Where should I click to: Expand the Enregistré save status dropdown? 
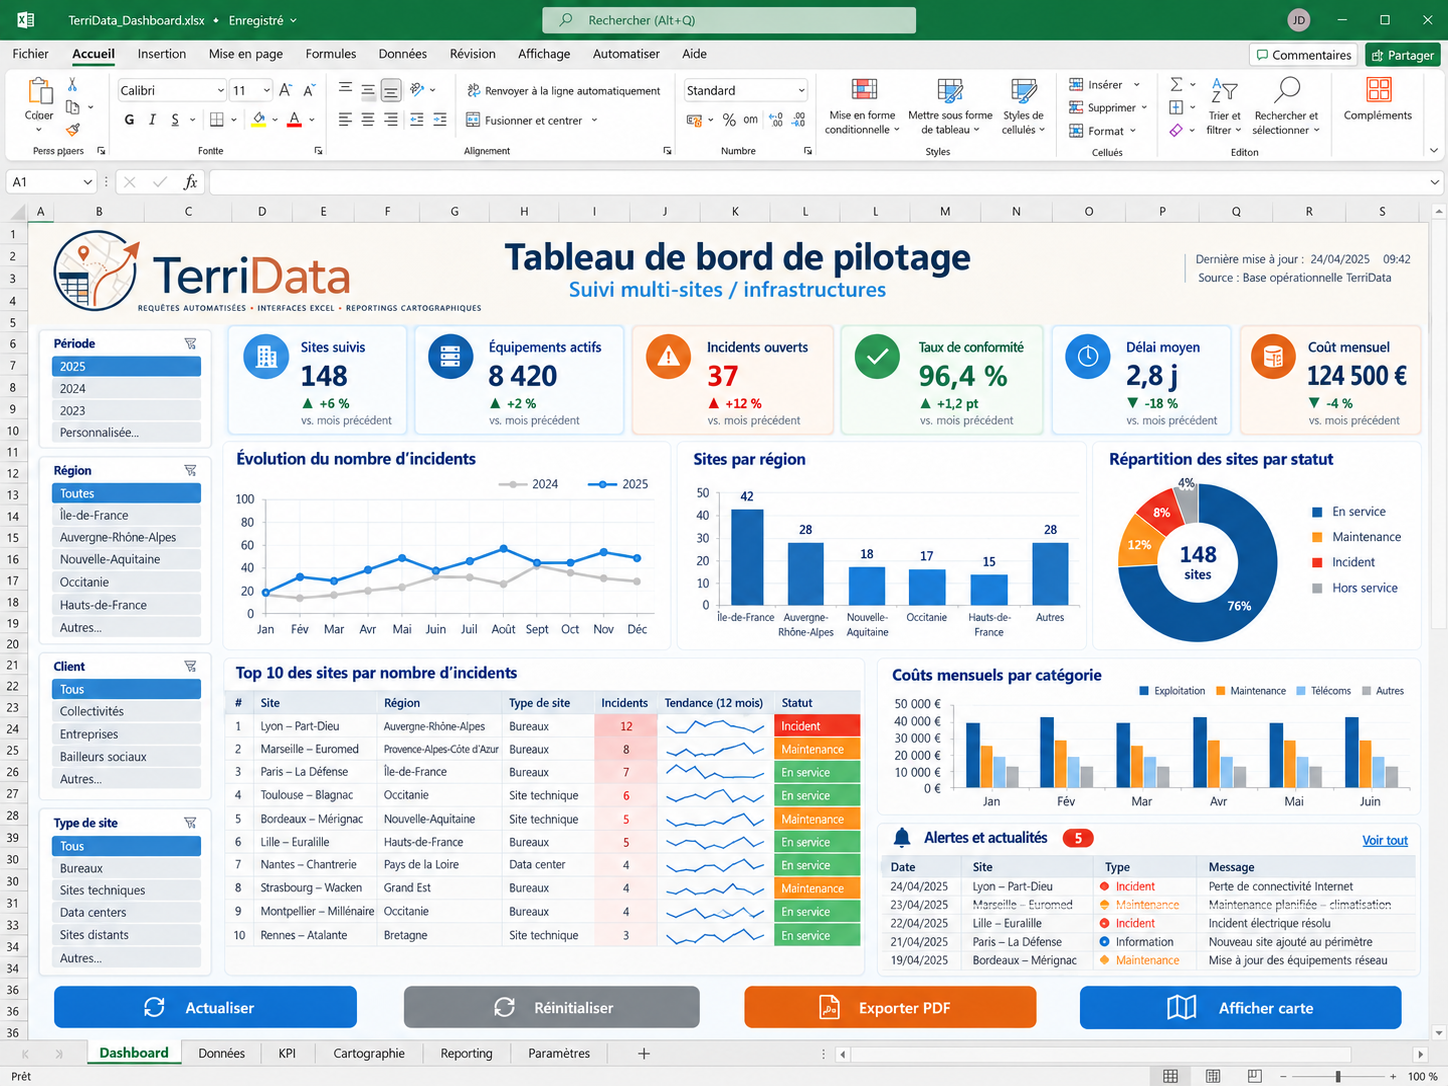point(293,20)
